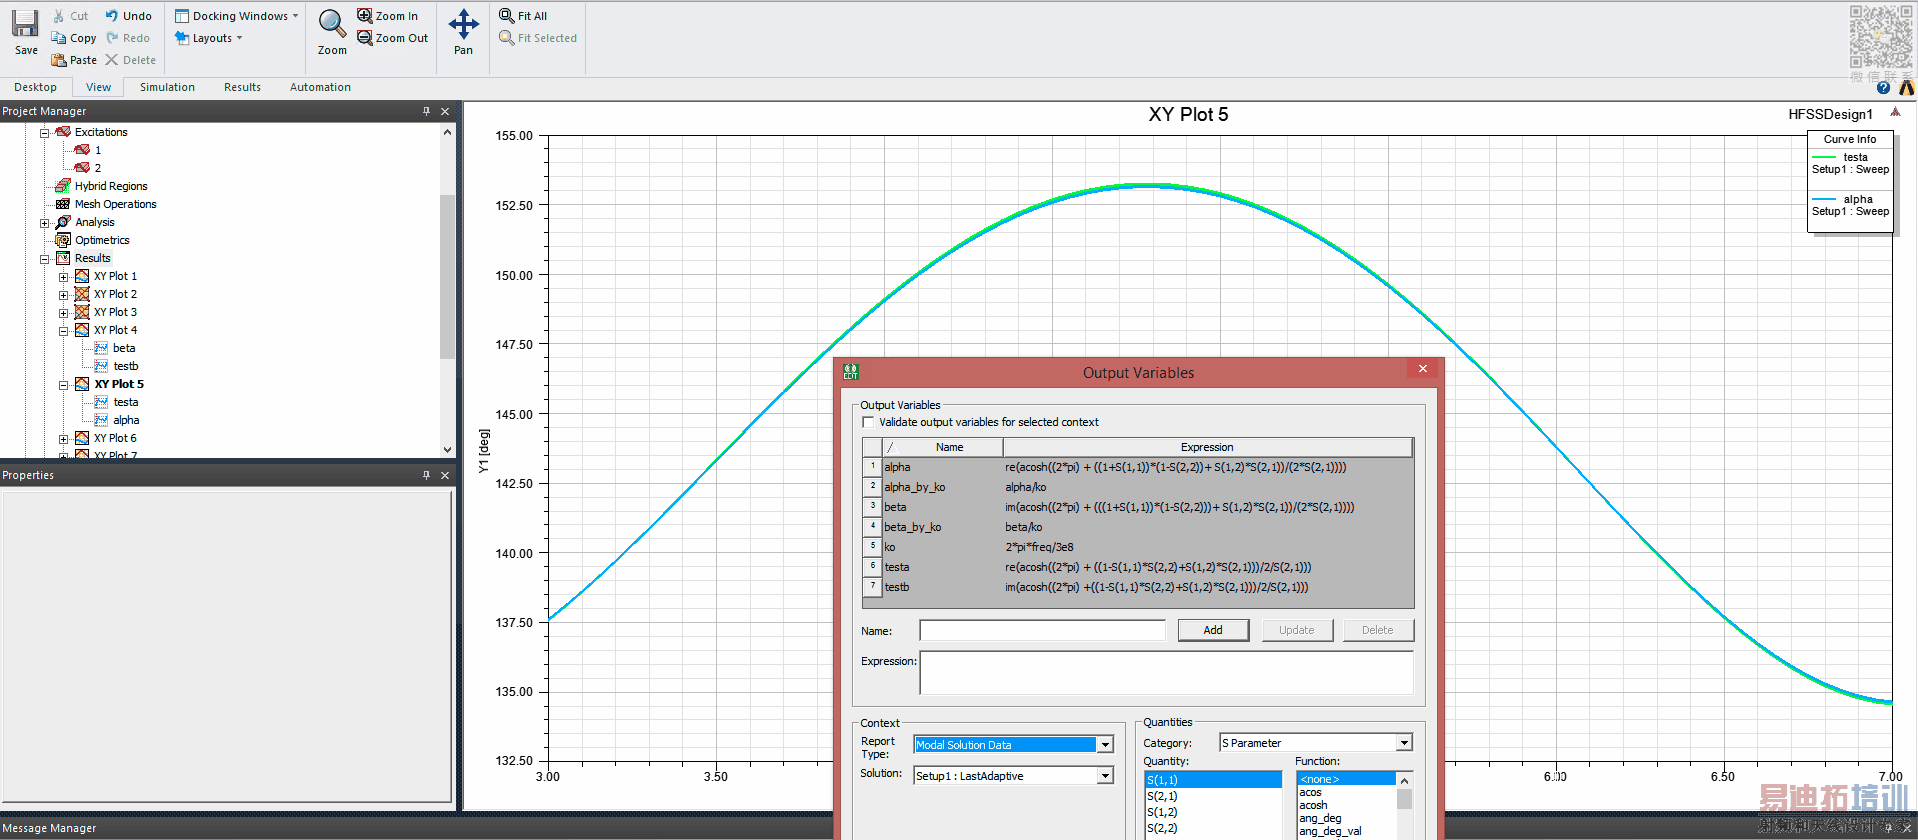Collapse the XY Plot 5 tree node
Viewport: 1918px width, 840px height.
[x=64, y=385]
